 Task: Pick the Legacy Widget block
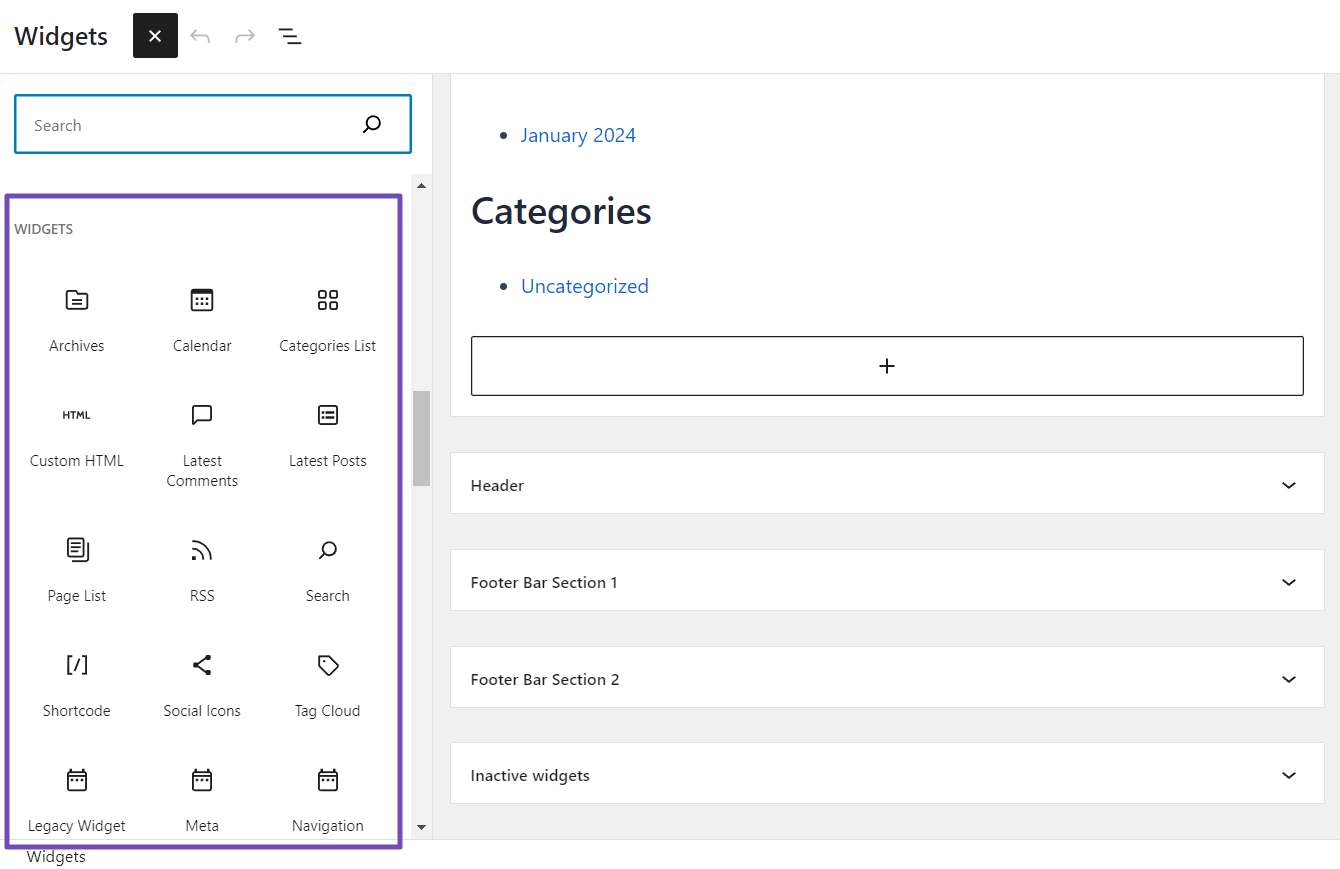point(77,800)
